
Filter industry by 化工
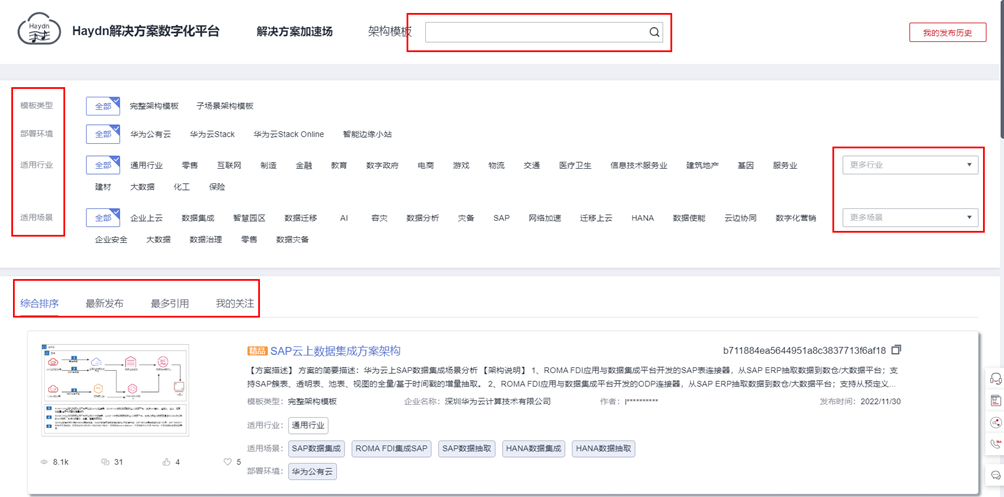click(181, 187)
